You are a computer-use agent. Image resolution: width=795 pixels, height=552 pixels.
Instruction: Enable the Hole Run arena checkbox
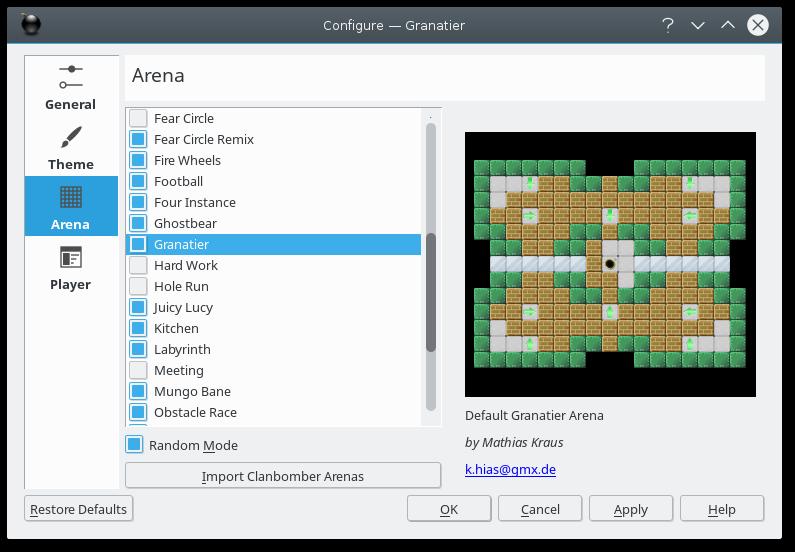pyautogui.click(x=138, y=286)
